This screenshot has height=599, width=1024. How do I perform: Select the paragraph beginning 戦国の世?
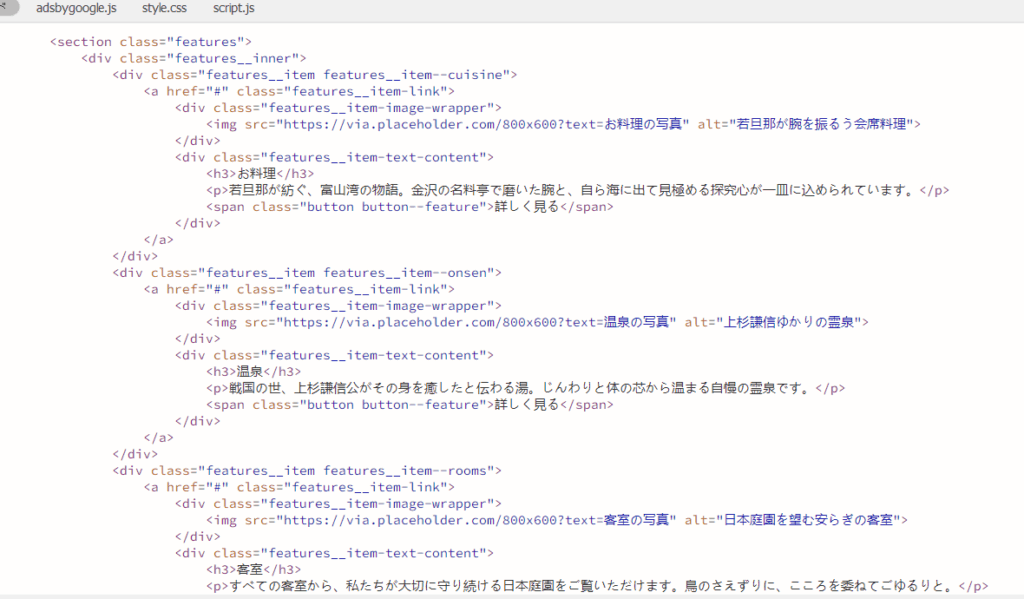click(526, 388)
